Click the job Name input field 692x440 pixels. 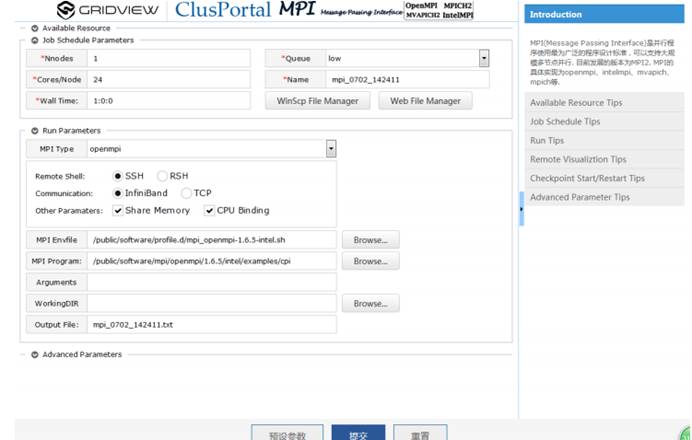click(408, 79)
